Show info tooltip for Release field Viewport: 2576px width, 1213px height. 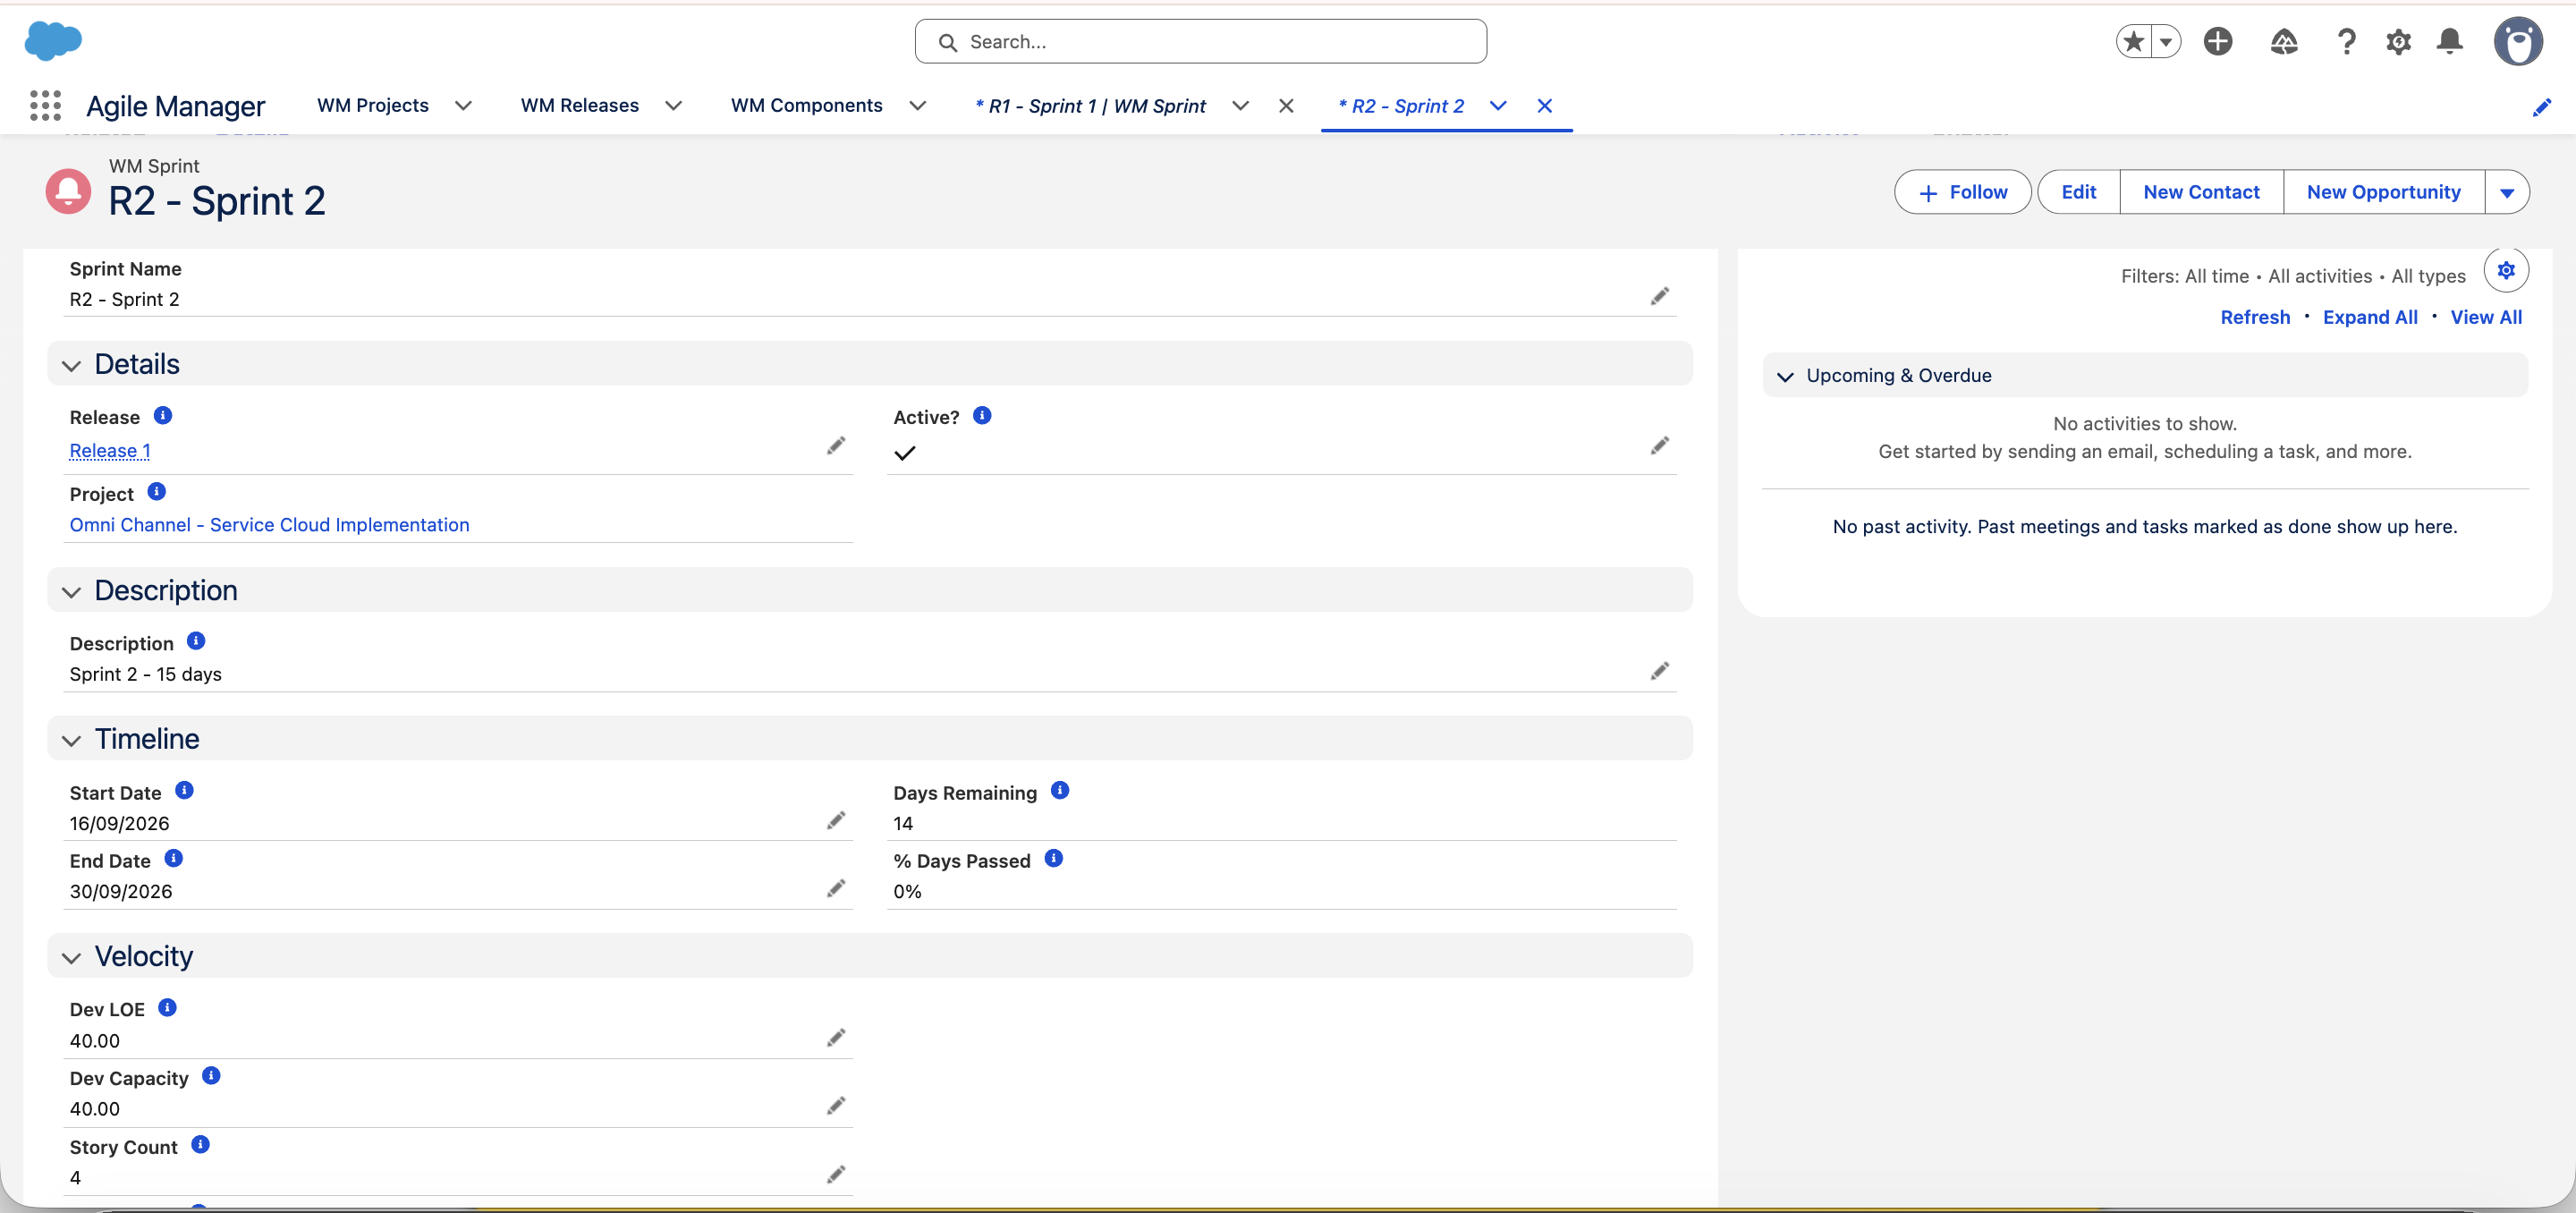163,415
